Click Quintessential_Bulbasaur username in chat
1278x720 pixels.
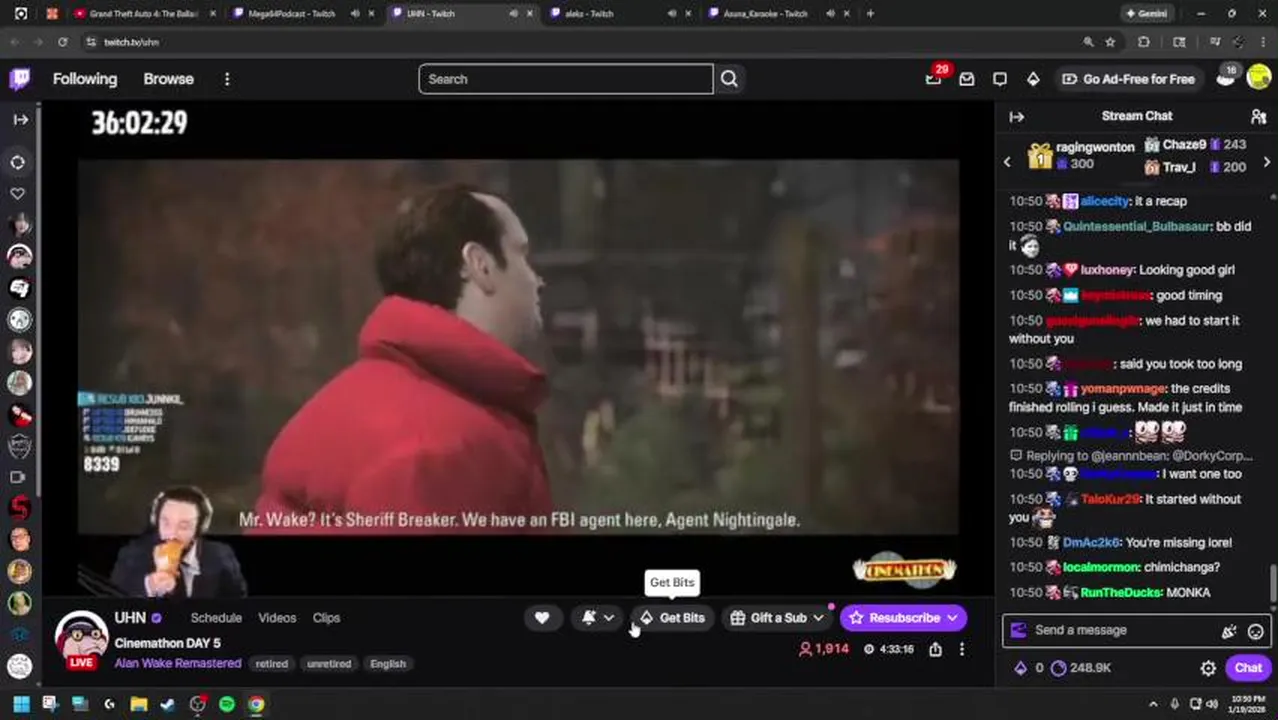[x=1137, y=226]
